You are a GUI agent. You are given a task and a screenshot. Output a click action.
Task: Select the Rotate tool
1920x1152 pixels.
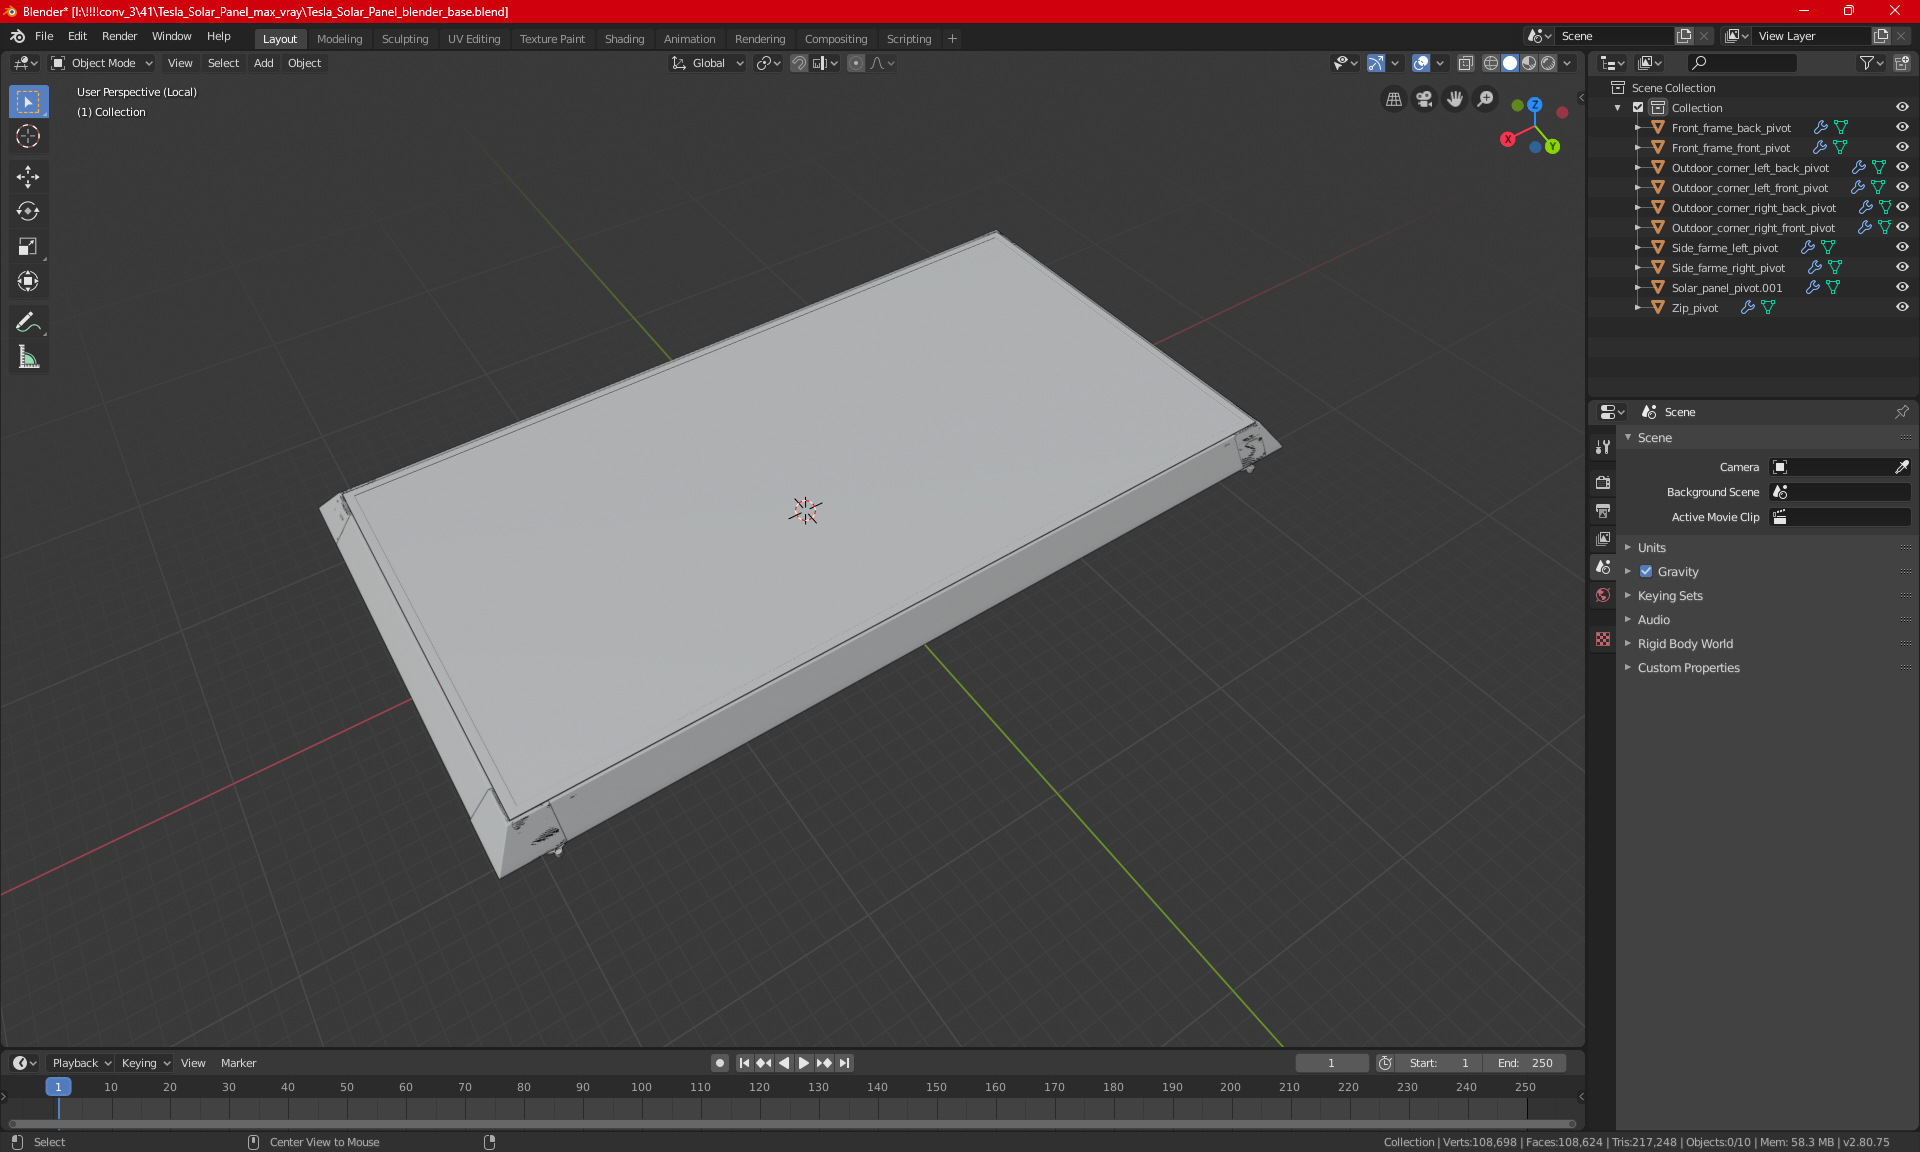(x=28, y=211)
